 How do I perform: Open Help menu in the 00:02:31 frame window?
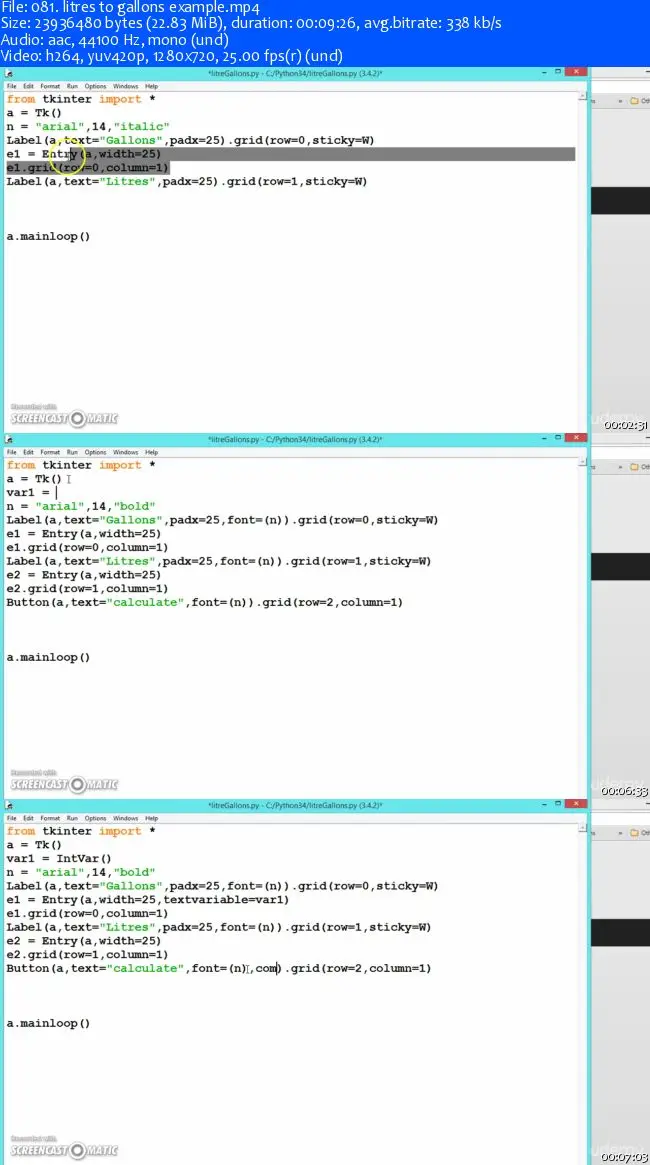coord(152,86)
